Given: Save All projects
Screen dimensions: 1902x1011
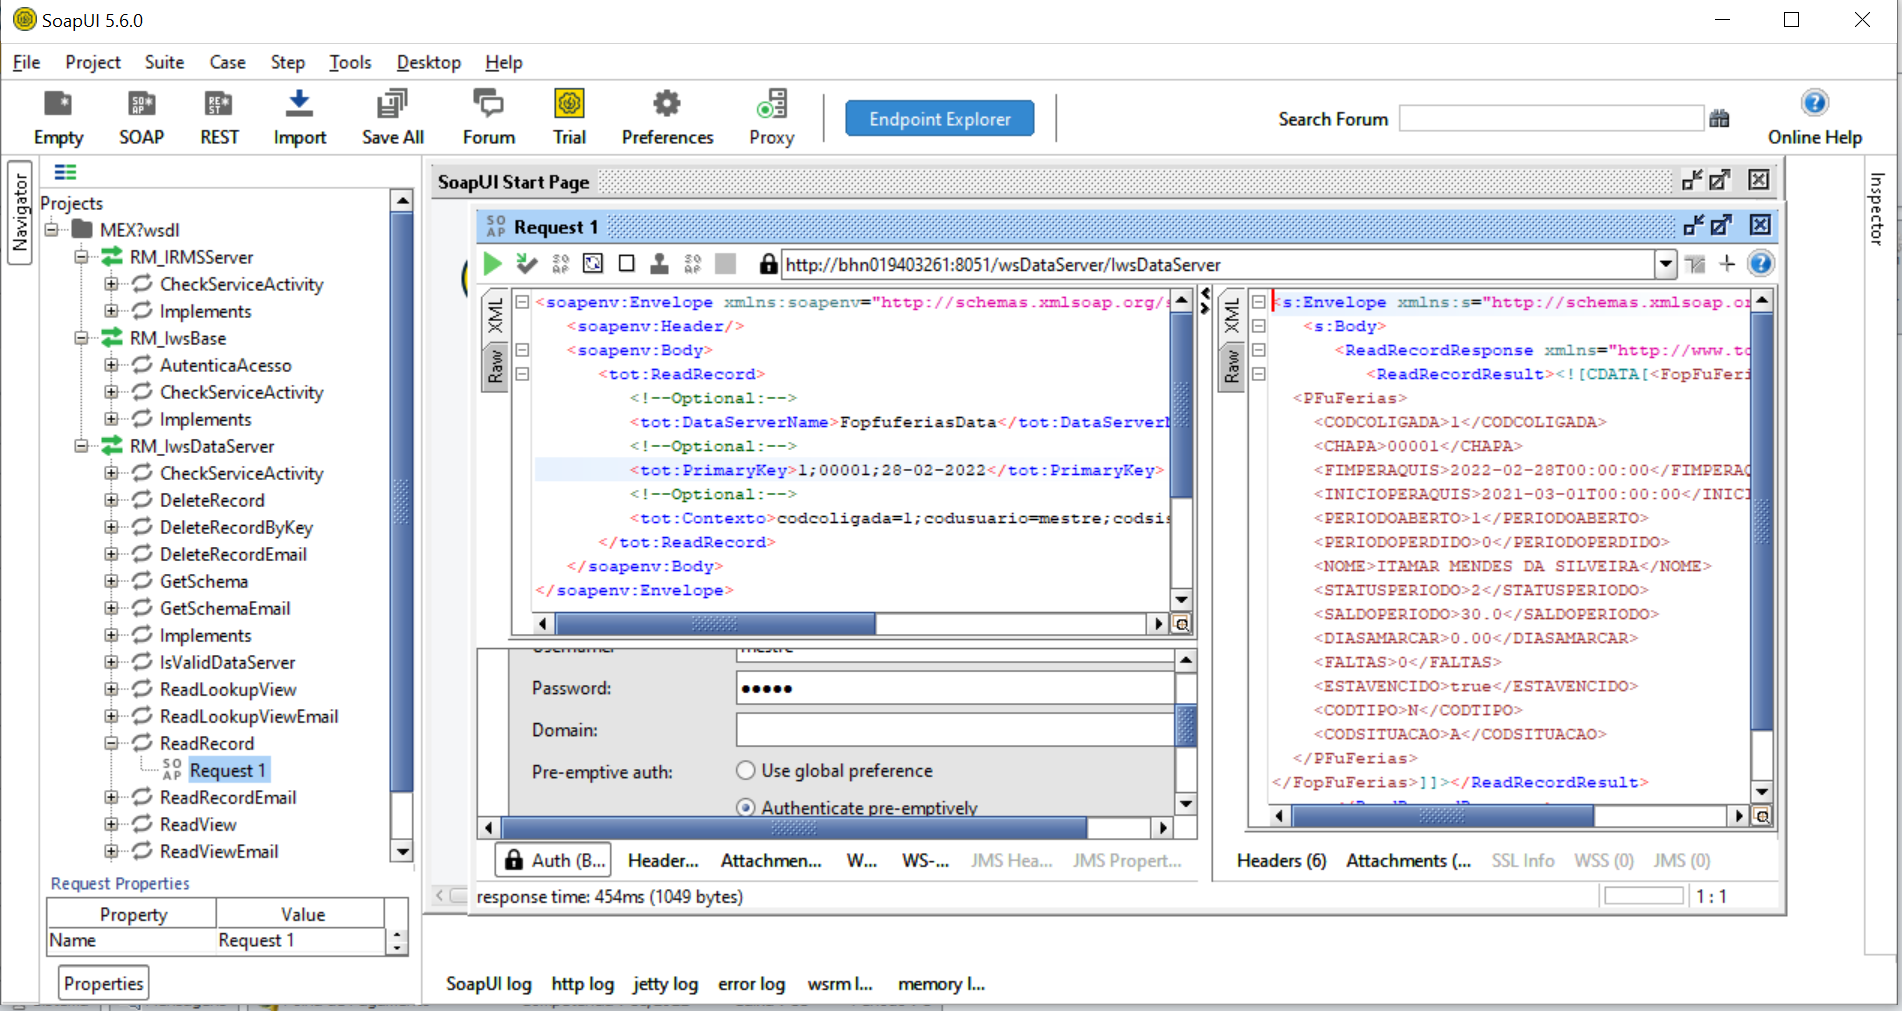Looking at the screenshot, I should (x=392, y=118).
